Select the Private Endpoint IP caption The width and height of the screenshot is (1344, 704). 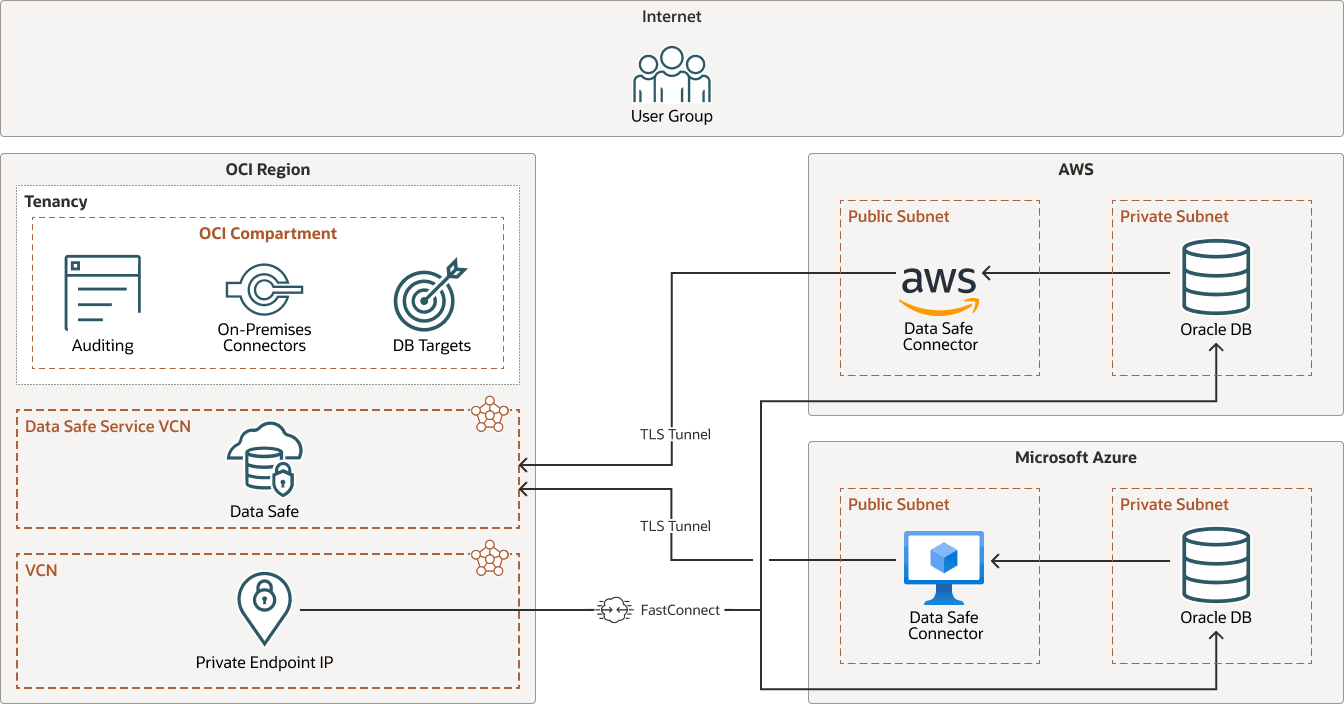(264, 662)
